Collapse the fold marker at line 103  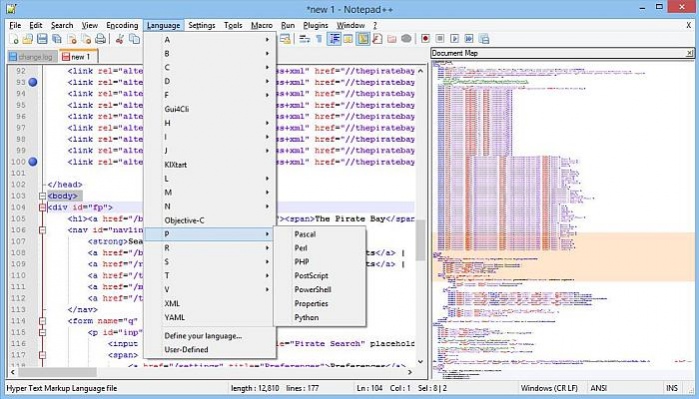pyautogui.click(x=42, y=196)
